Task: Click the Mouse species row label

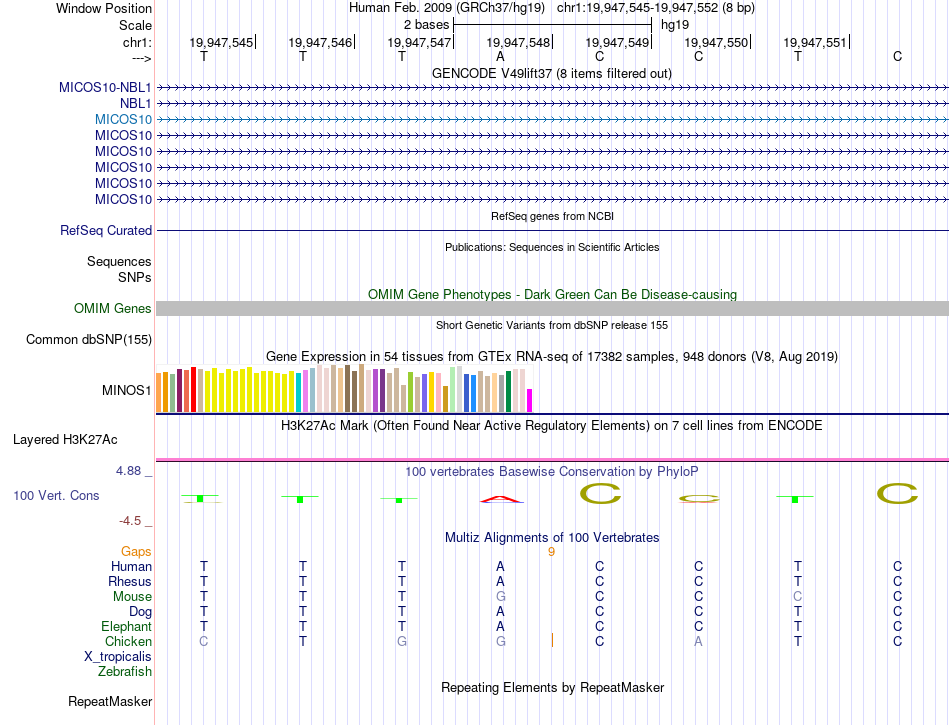Action: pos(132,597)
